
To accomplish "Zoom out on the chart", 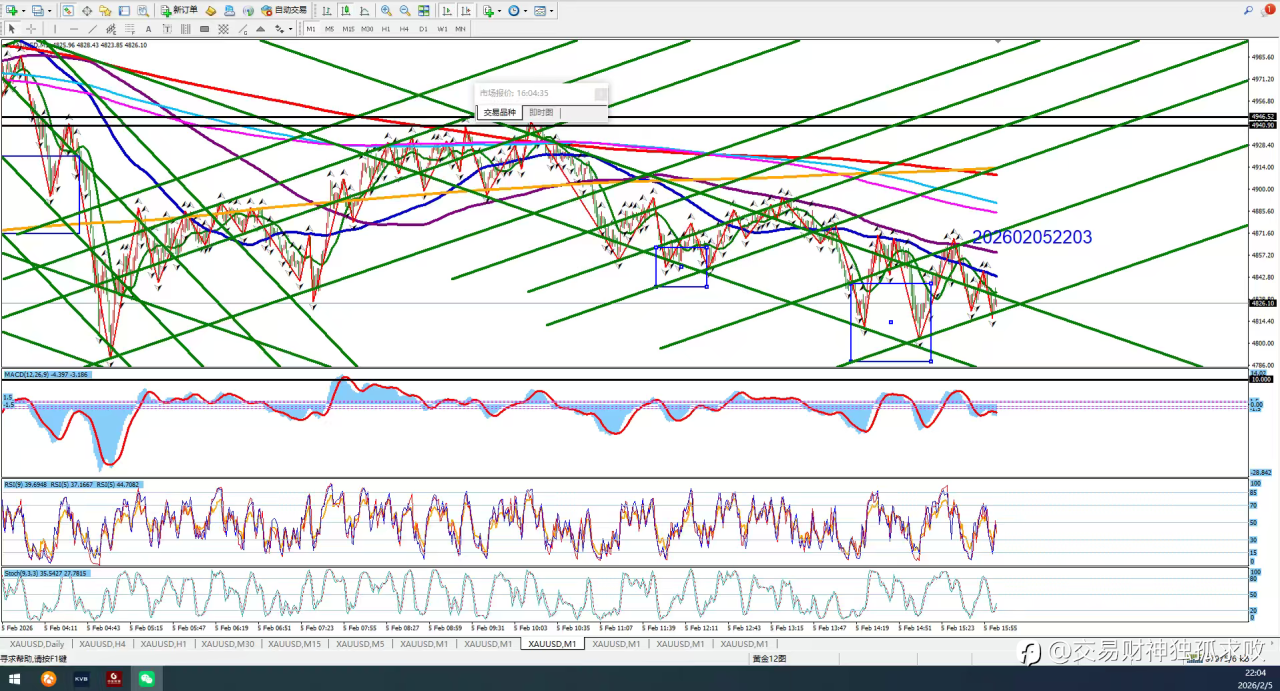I will coord(405,10).
